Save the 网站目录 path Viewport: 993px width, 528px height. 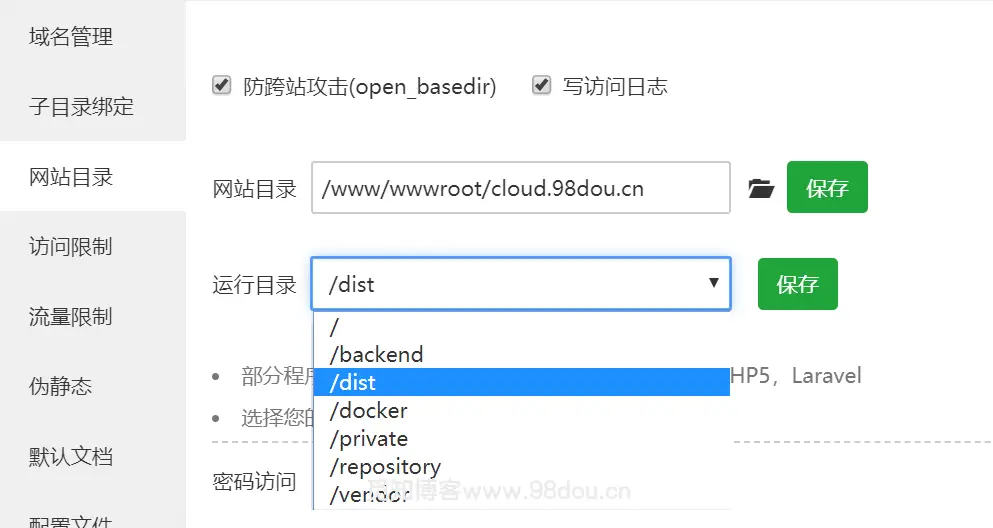827,187
